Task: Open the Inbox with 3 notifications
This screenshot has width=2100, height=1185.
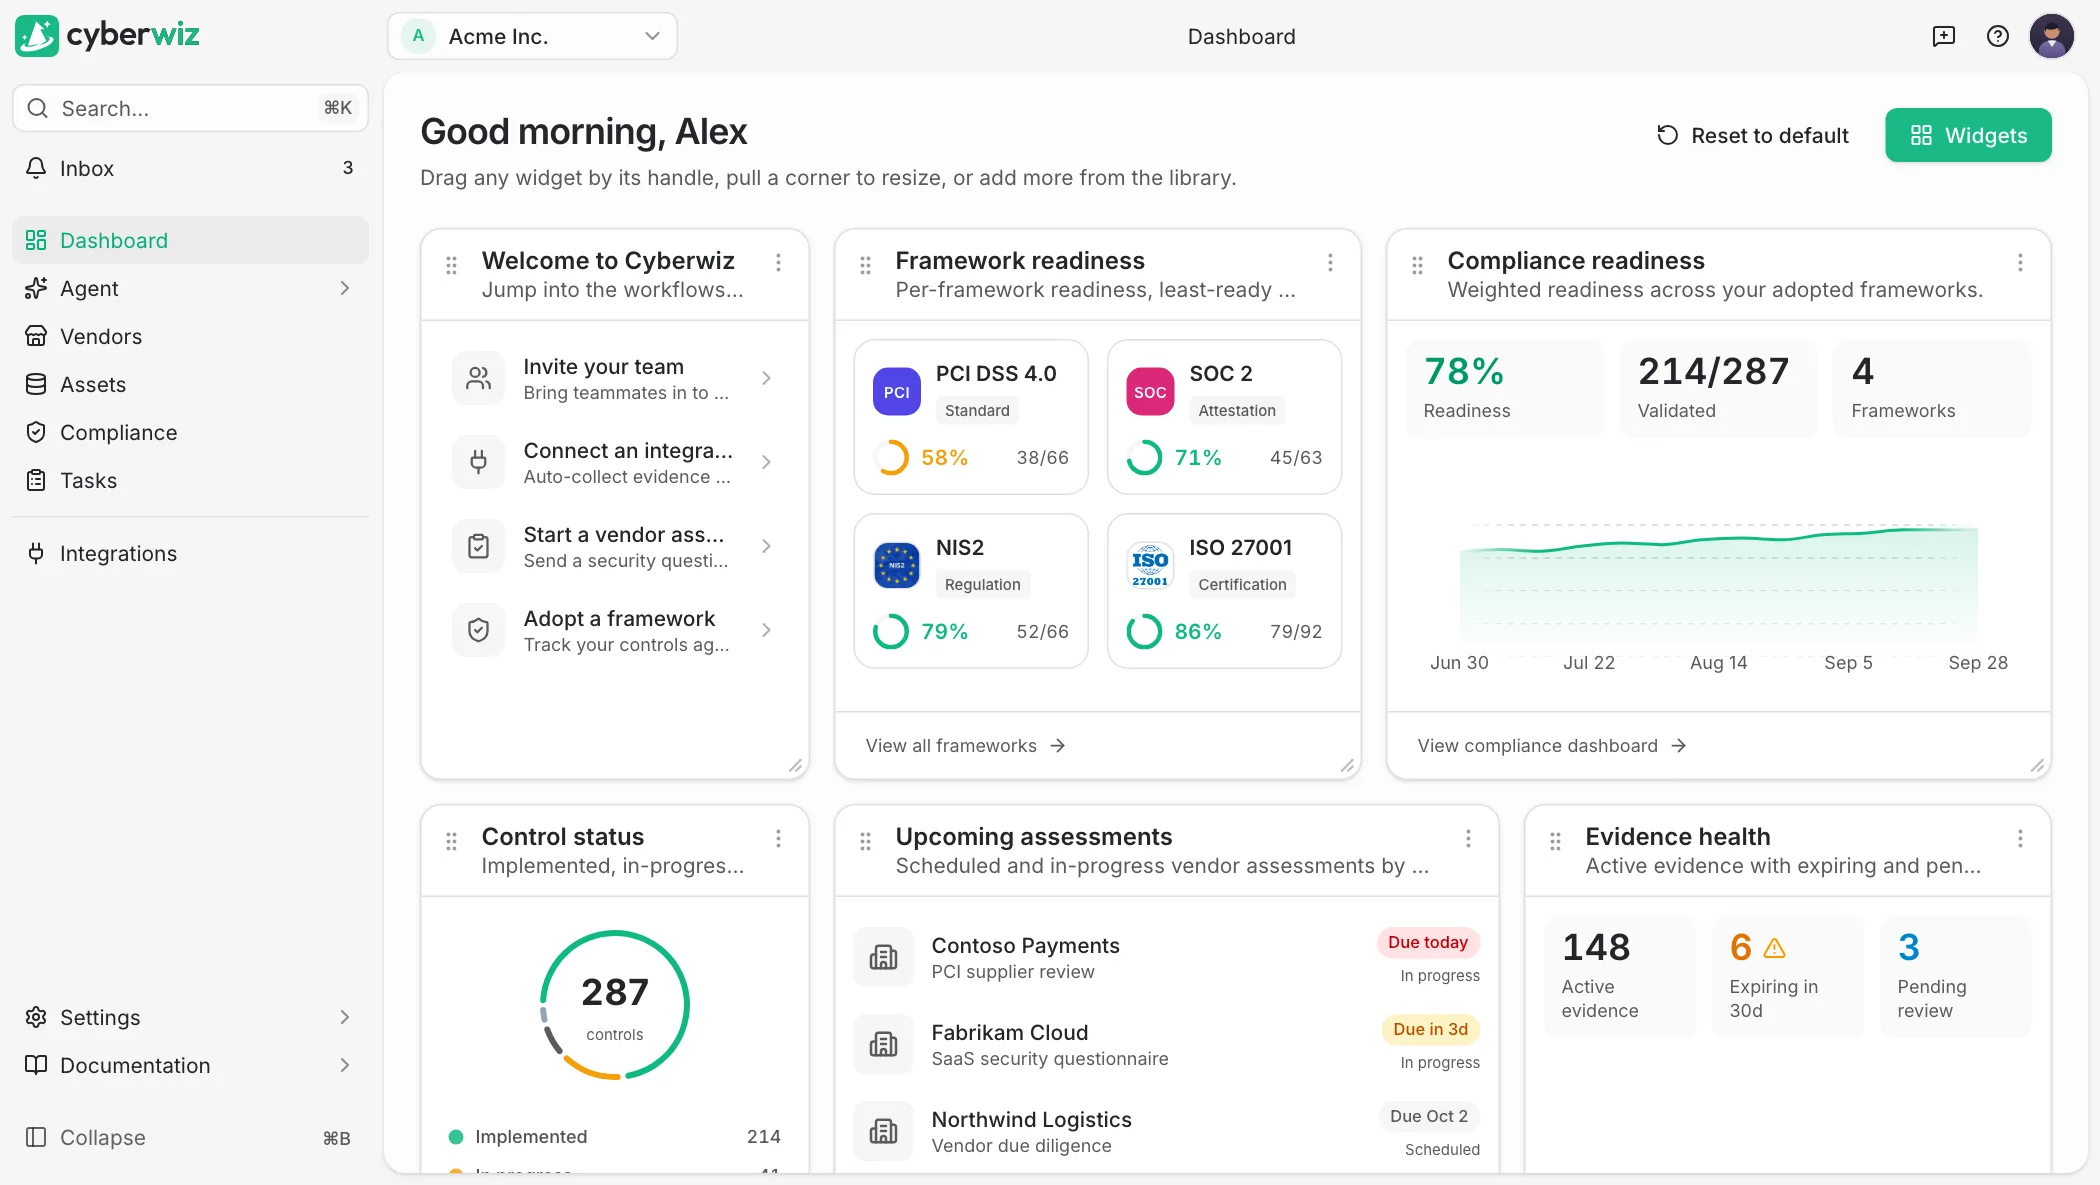Action: [x=190, y=169]
